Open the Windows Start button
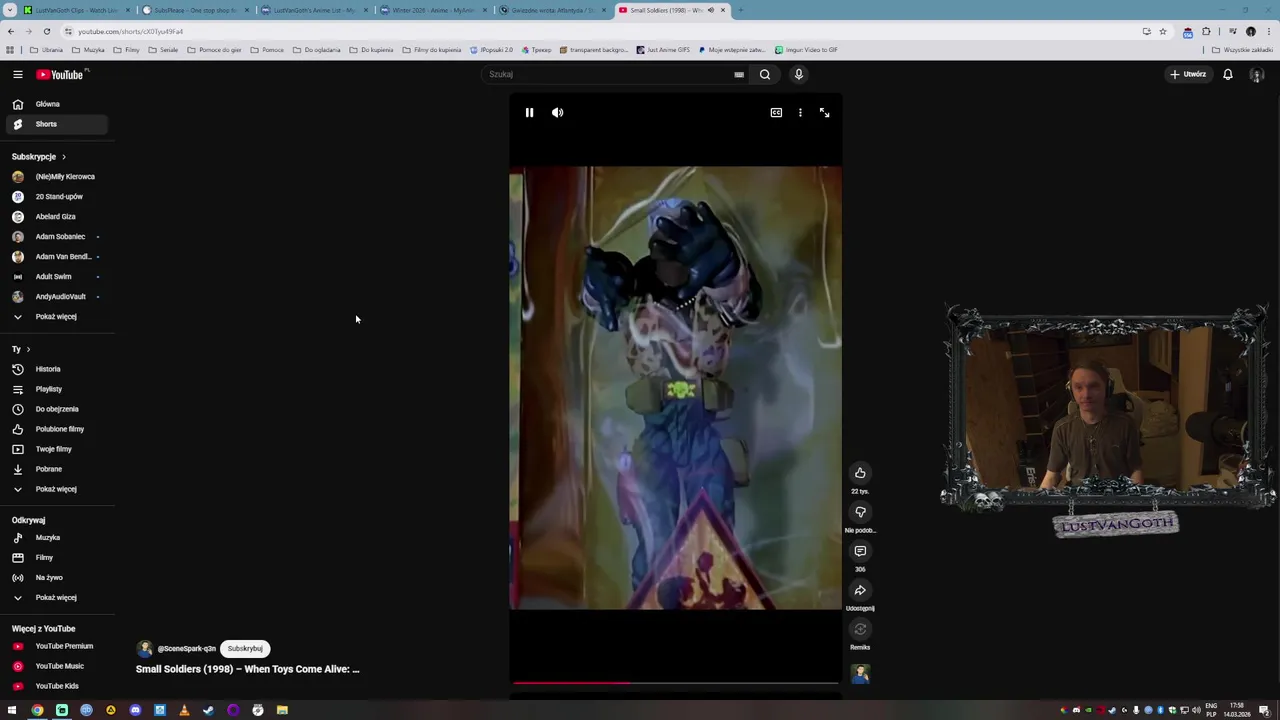 [12, 710]
